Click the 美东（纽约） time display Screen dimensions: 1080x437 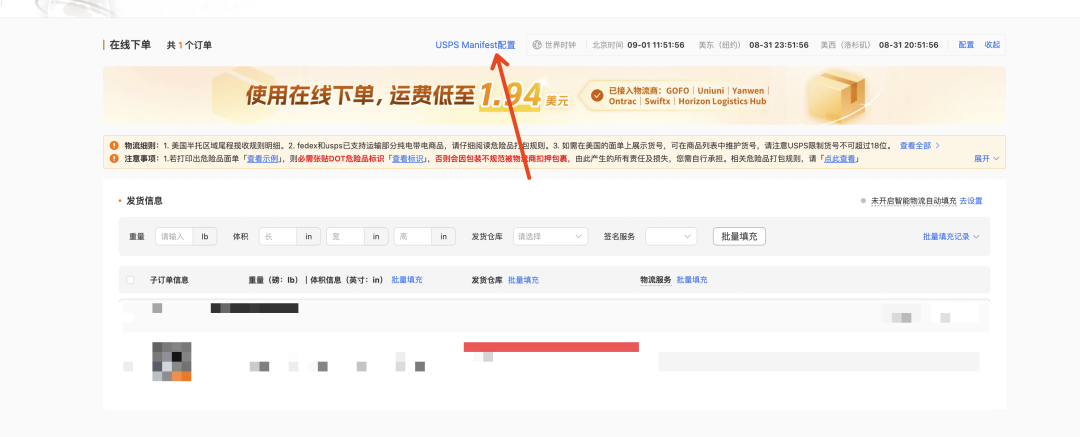[753, 45]
